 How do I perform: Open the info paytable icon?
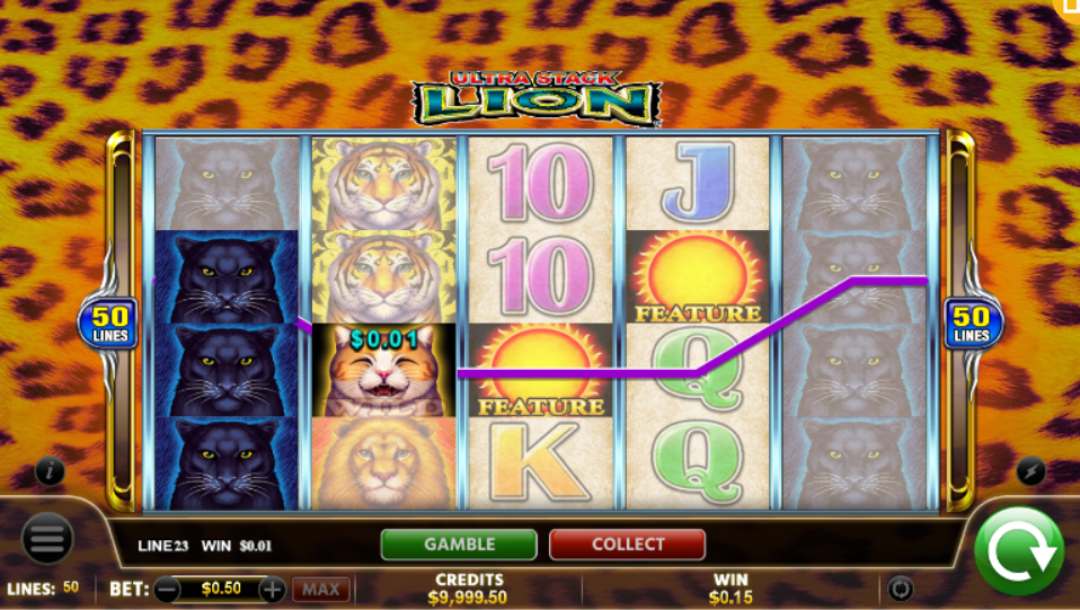pyautogui.click(x=50, y=472)
